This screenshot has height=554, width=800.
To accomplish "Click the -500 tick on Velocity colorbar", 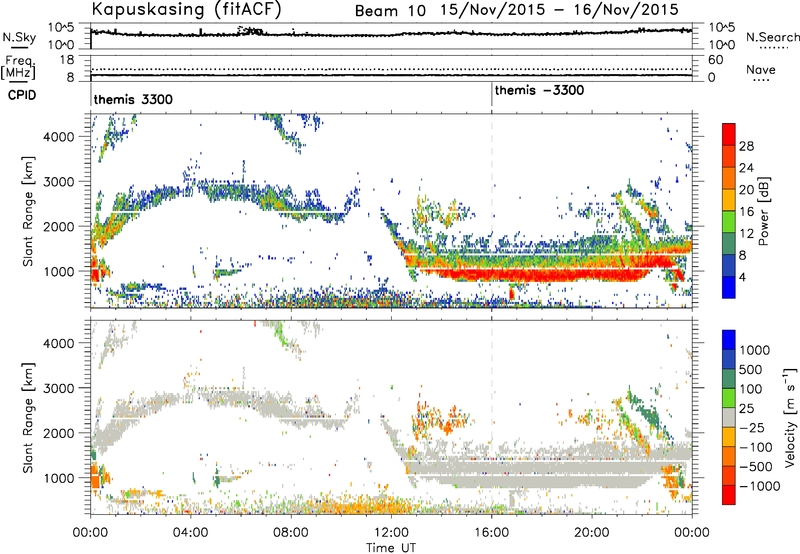I will coord(755,466).
